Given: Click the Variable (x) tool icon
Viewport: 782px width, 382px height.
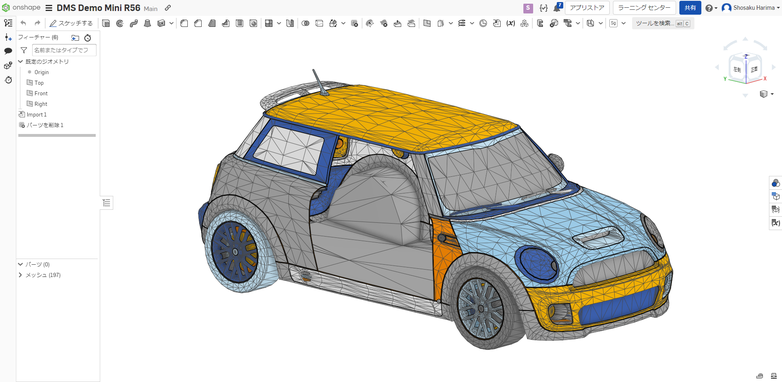Looking at the screenshot, I should pos(510,23).
